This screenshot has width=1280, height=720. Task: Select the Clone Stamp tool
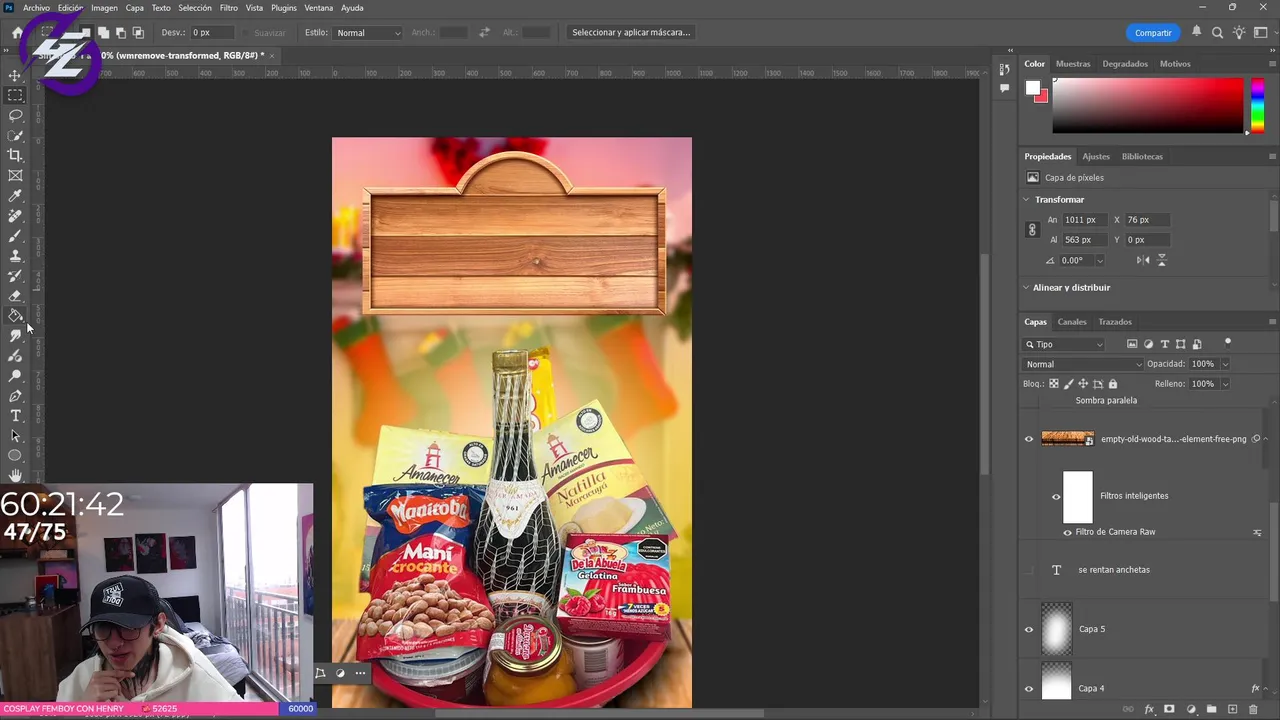(15, 255)
